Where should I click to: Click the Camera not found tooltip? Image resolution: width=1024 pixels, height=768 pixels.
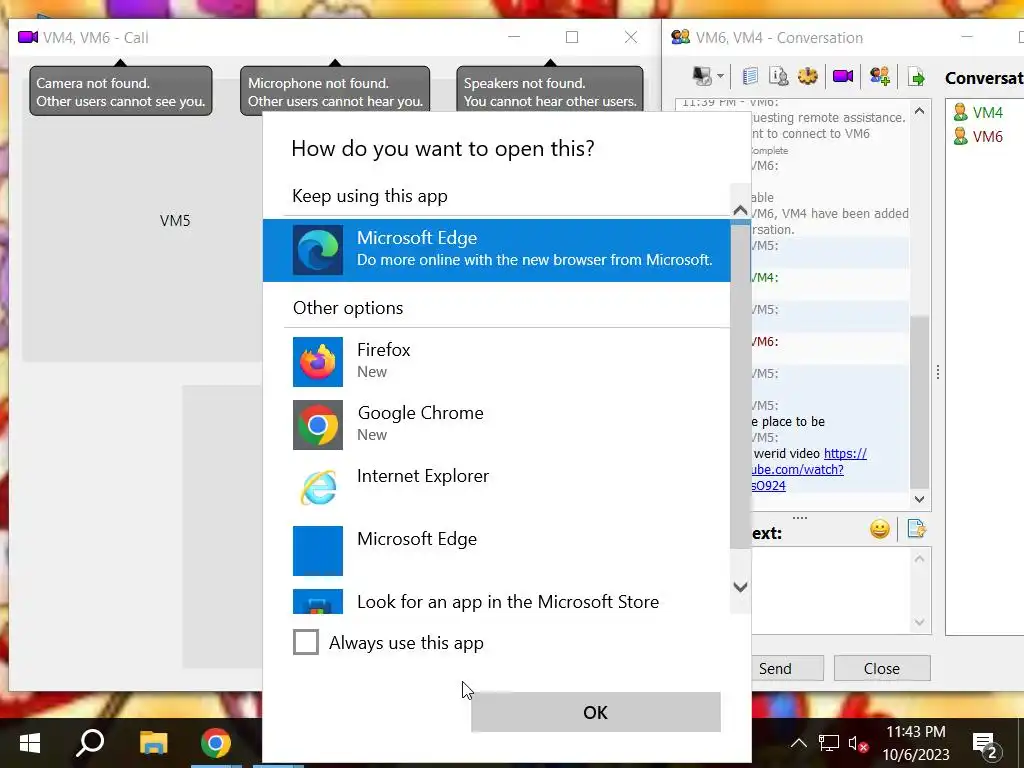click(x=121, y=91)
